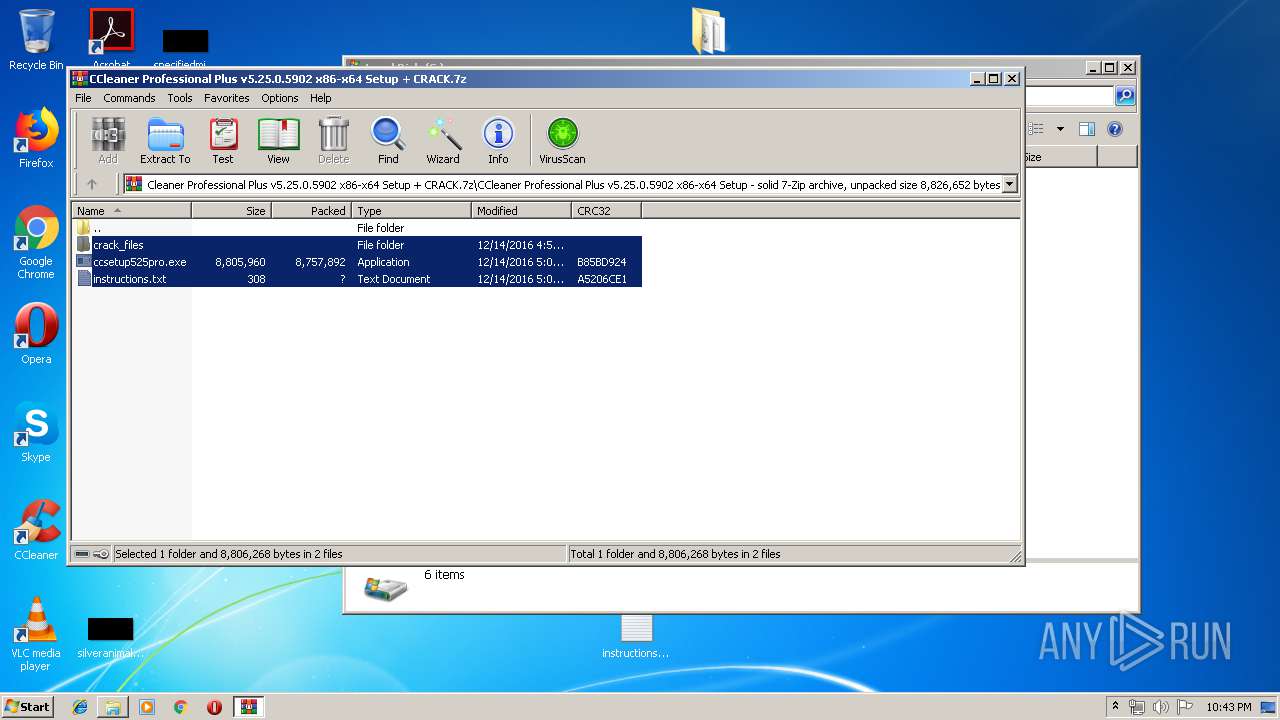Image resolution: width=1280 pixels, height=720 pixels.
Task: Click the media player taskbar icon
Action: pyautogui.click(x=147, y=707)
